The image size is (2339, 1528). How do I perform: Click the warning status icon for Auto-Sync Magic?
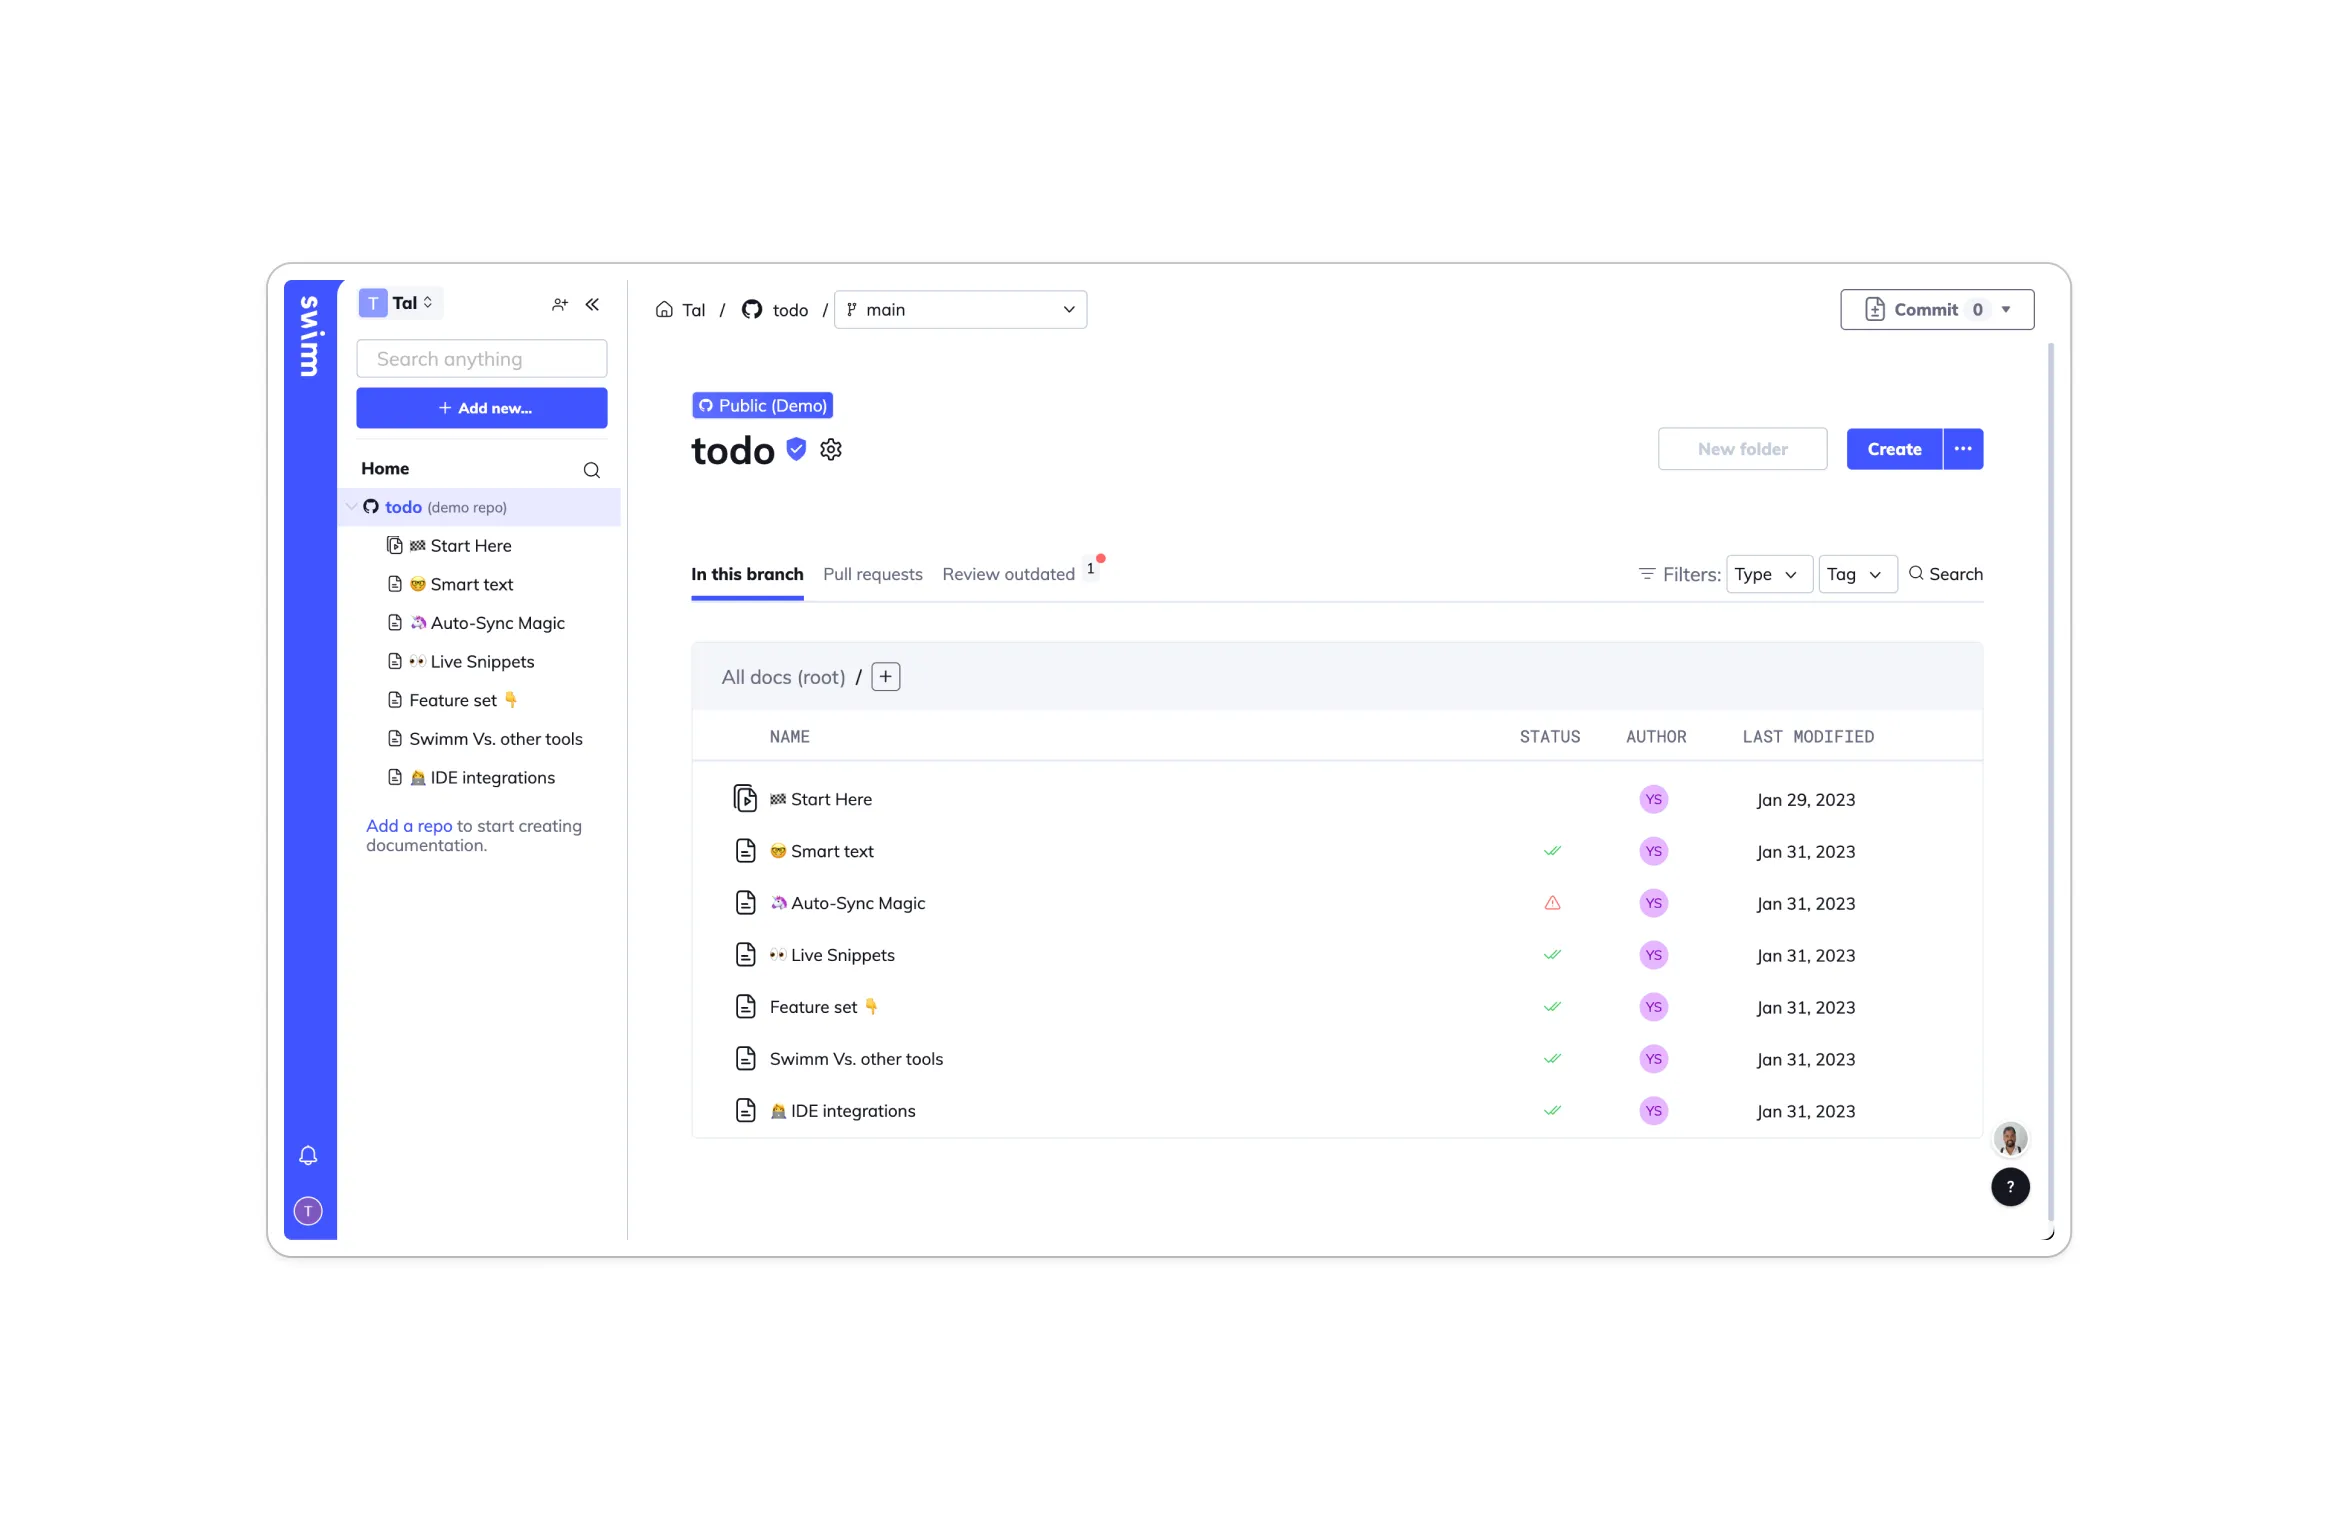pos(1552,903)
